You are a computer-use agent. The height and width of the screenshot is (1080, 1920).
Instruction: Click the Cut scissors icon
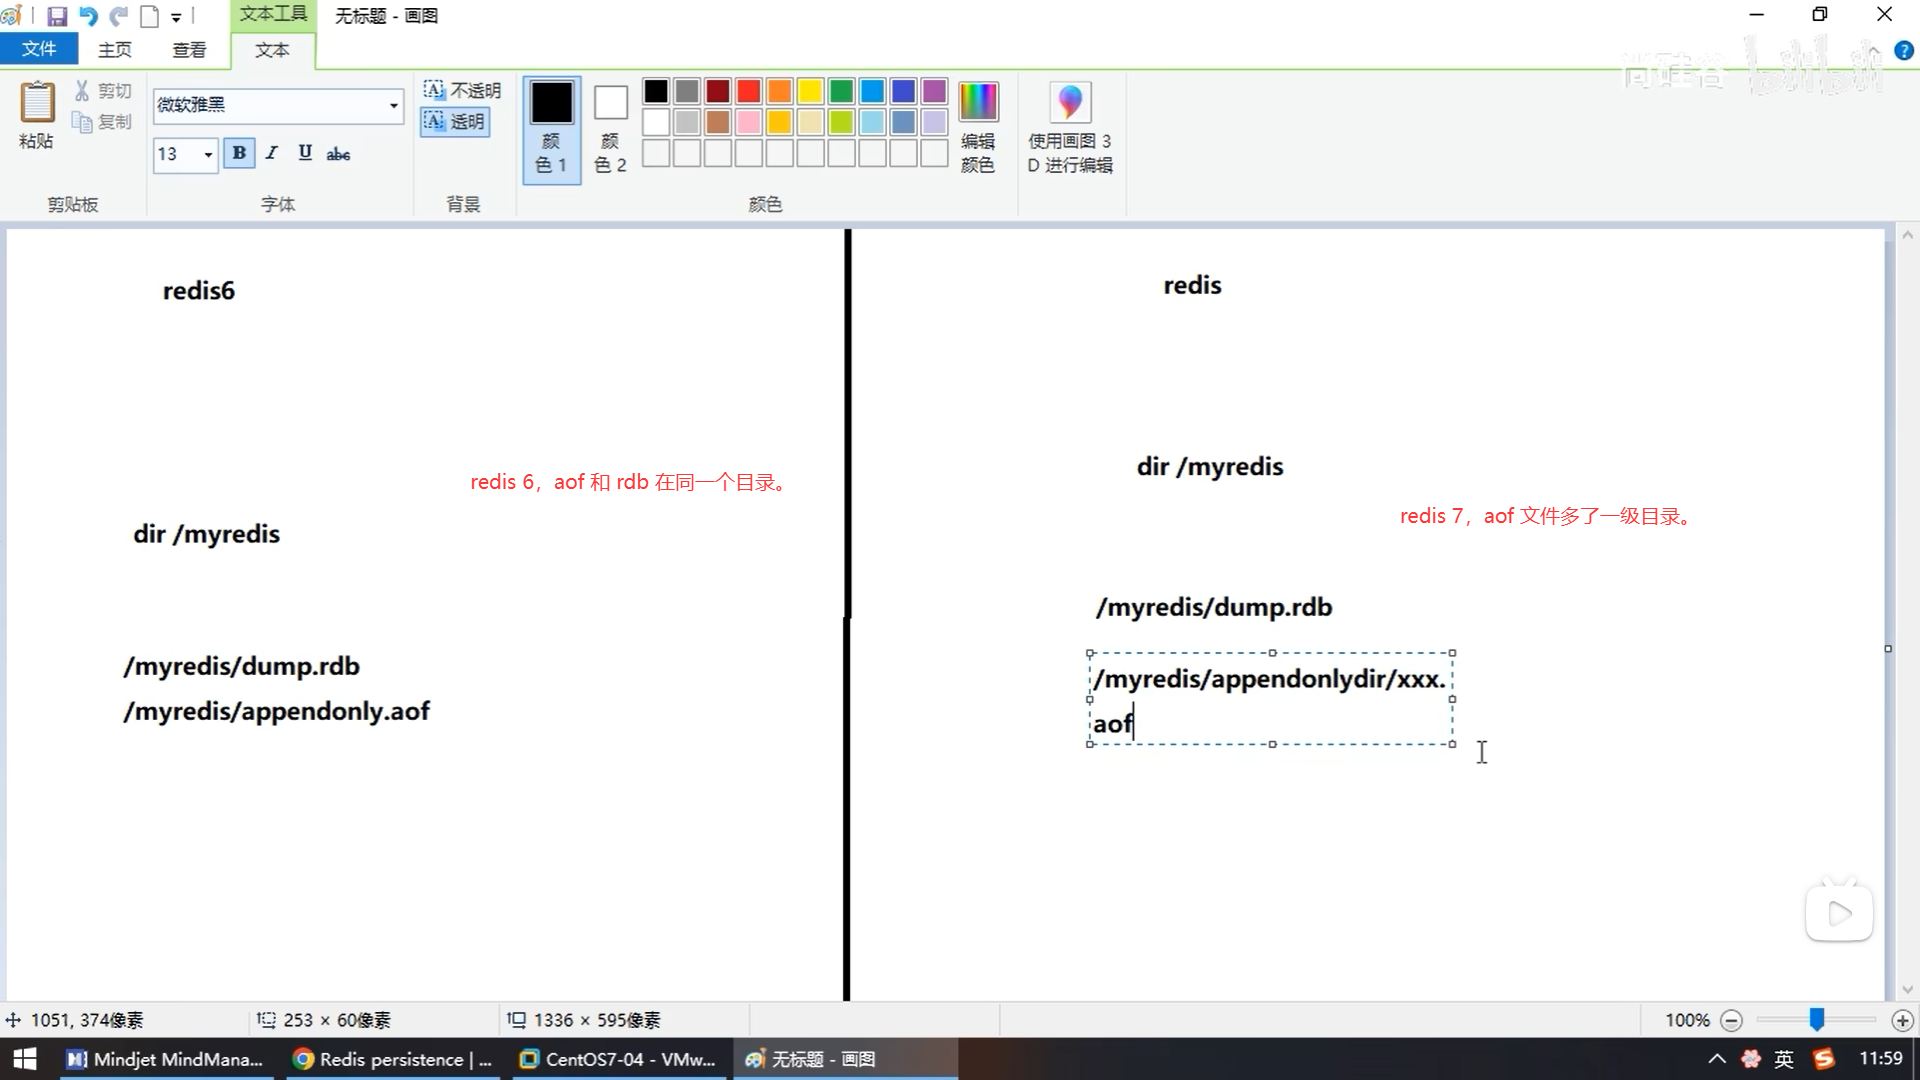tap(83, 91)
